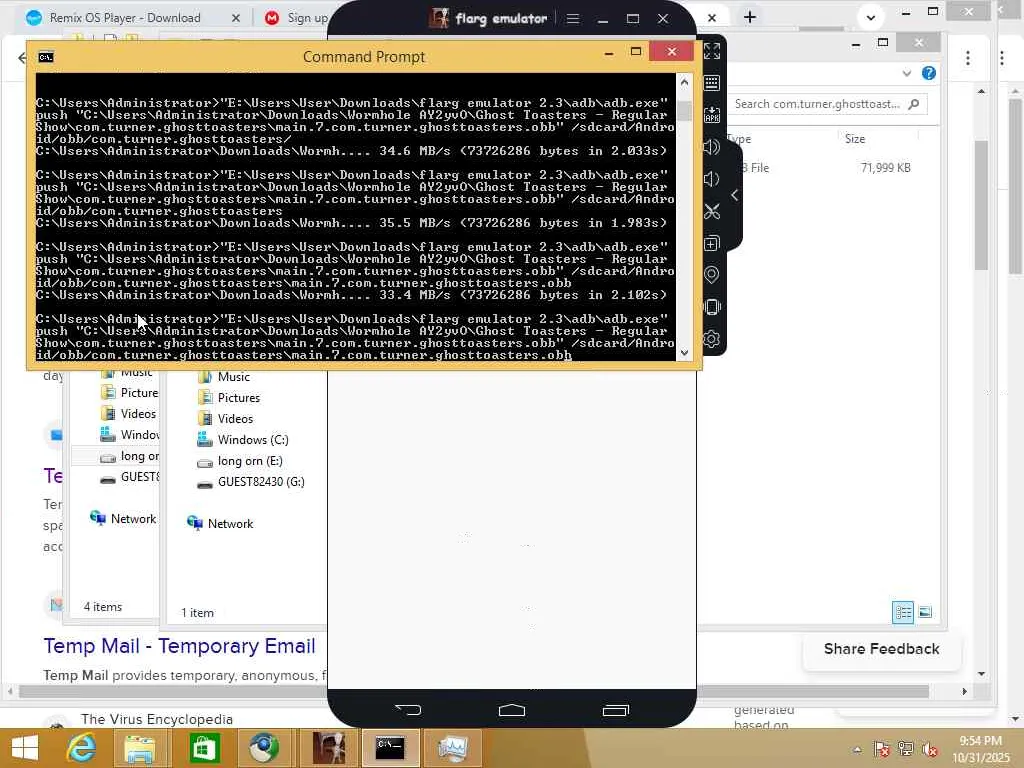This screenshot has width=1024, height=768.
Task: Open the keyboard mapping icon in emulator sidebar
Action: (x=712, y=83)
